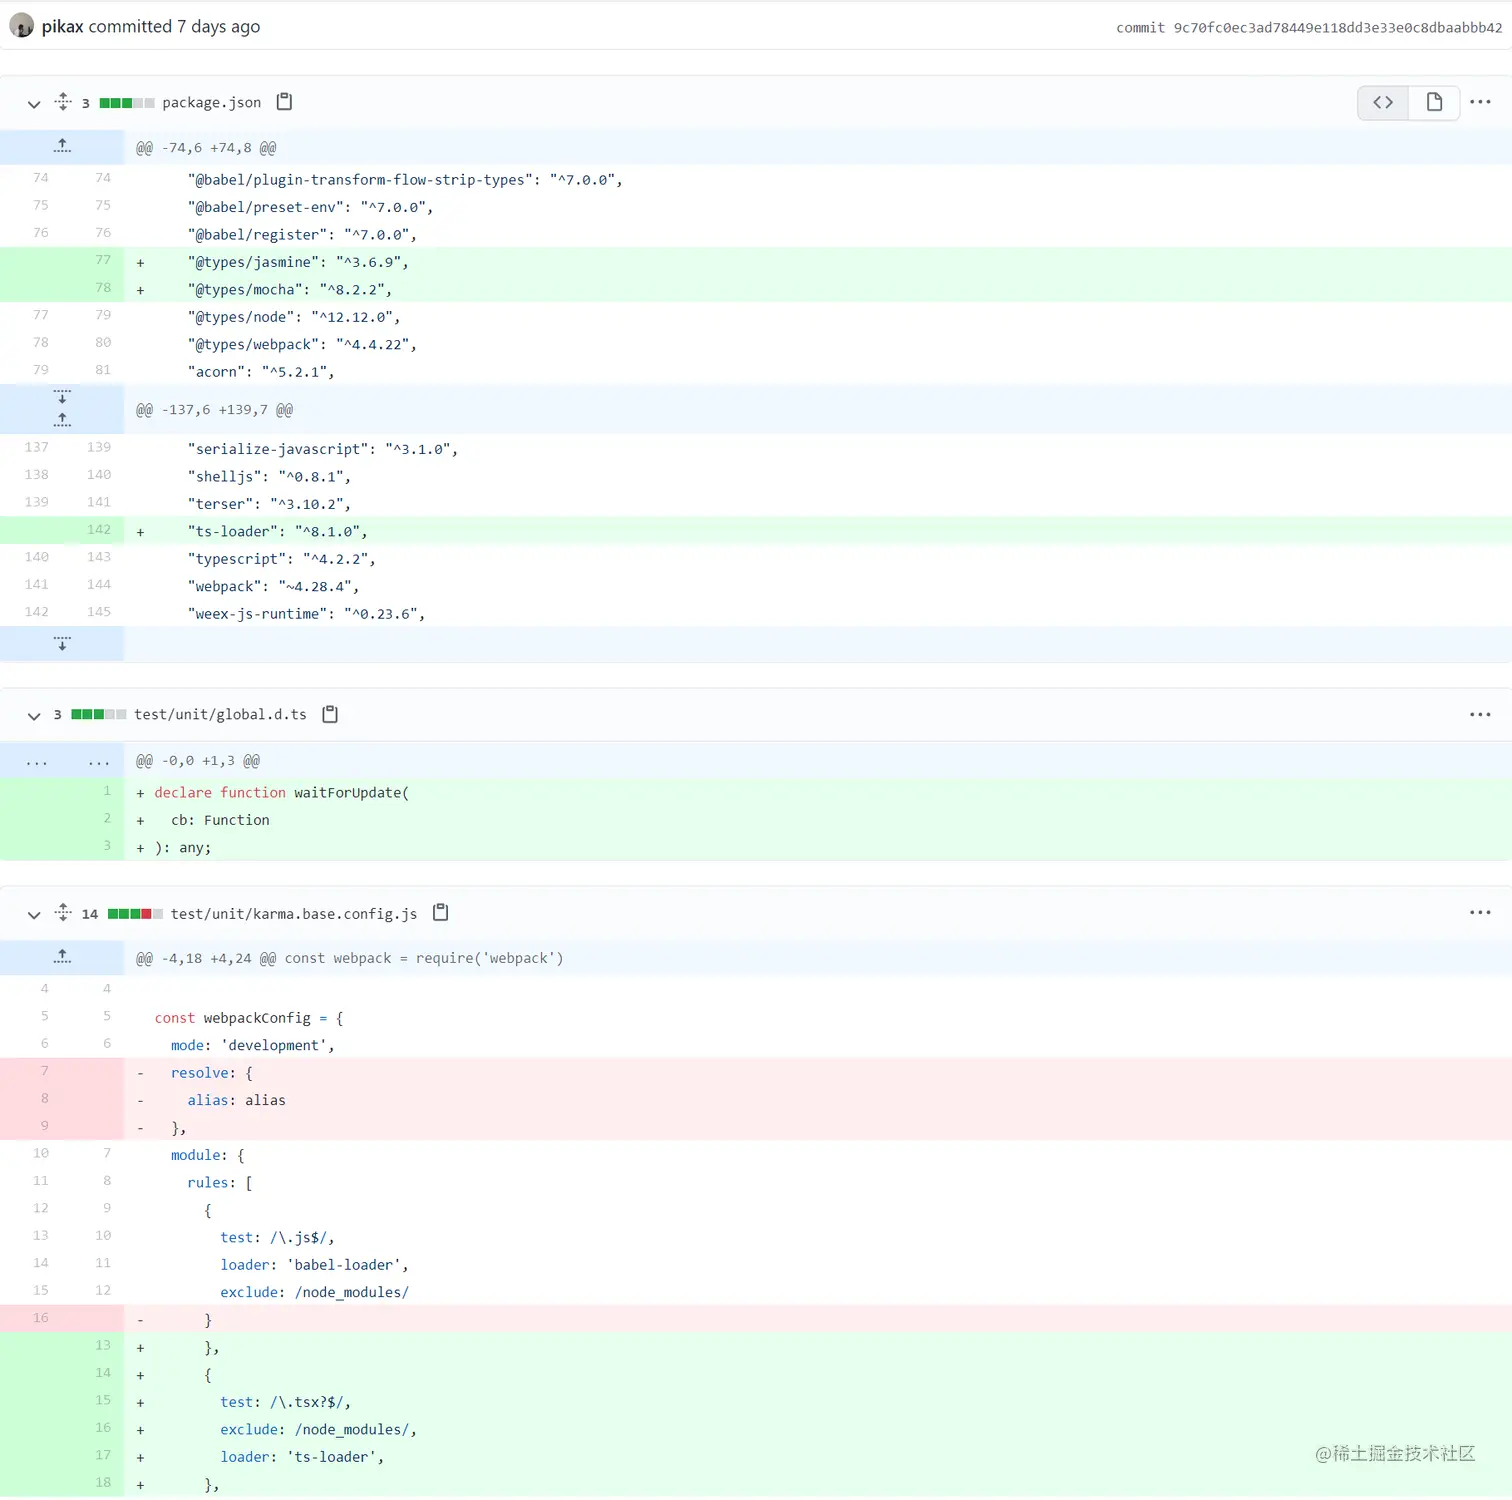Open the test/unit/karma.base.config.js file link
This screenshot has width=1512, height=1500.
pos(294,914)
